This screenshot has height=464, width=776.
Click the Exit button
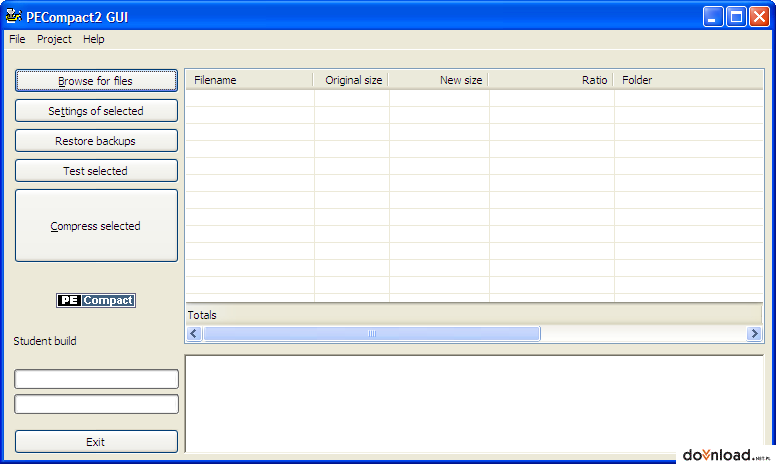click(x=96, y=441)
